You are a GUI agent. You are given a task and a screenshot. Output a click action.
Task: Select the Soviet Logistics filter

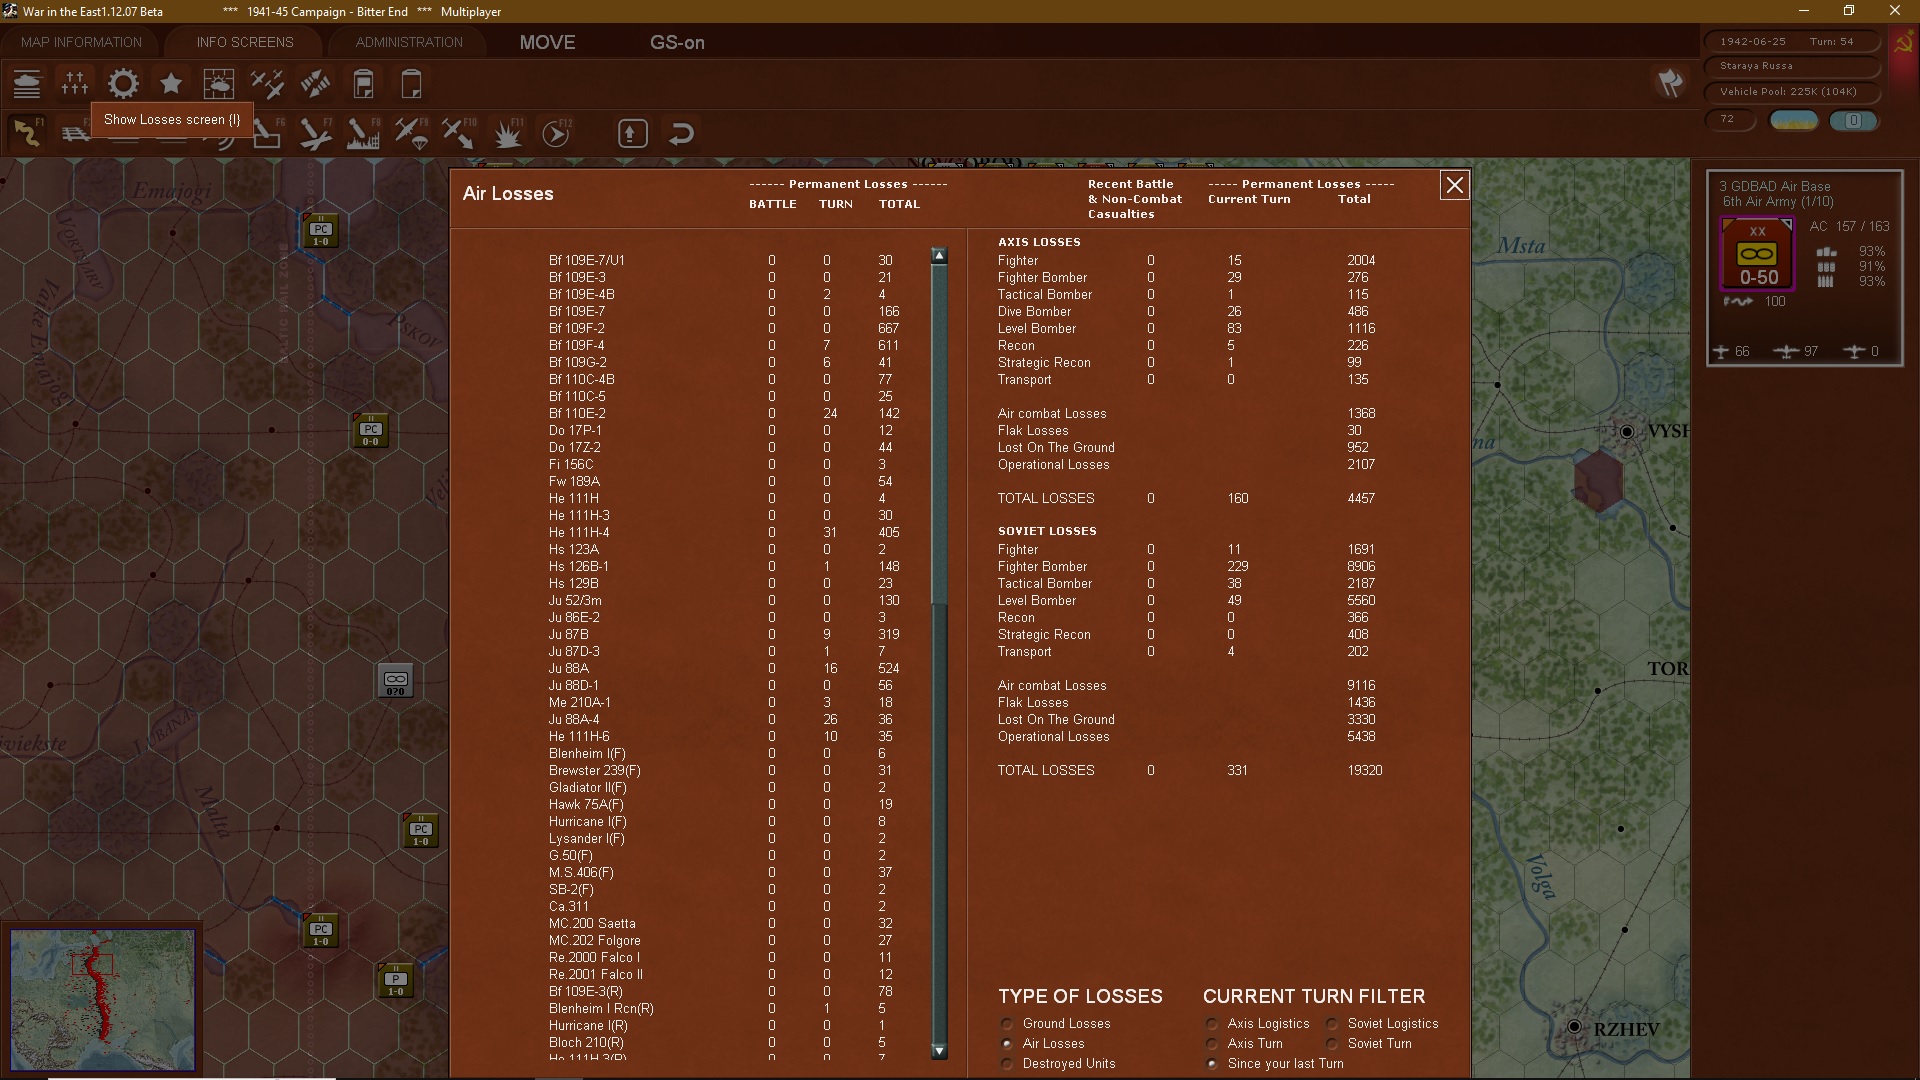pos(1332,1024)
